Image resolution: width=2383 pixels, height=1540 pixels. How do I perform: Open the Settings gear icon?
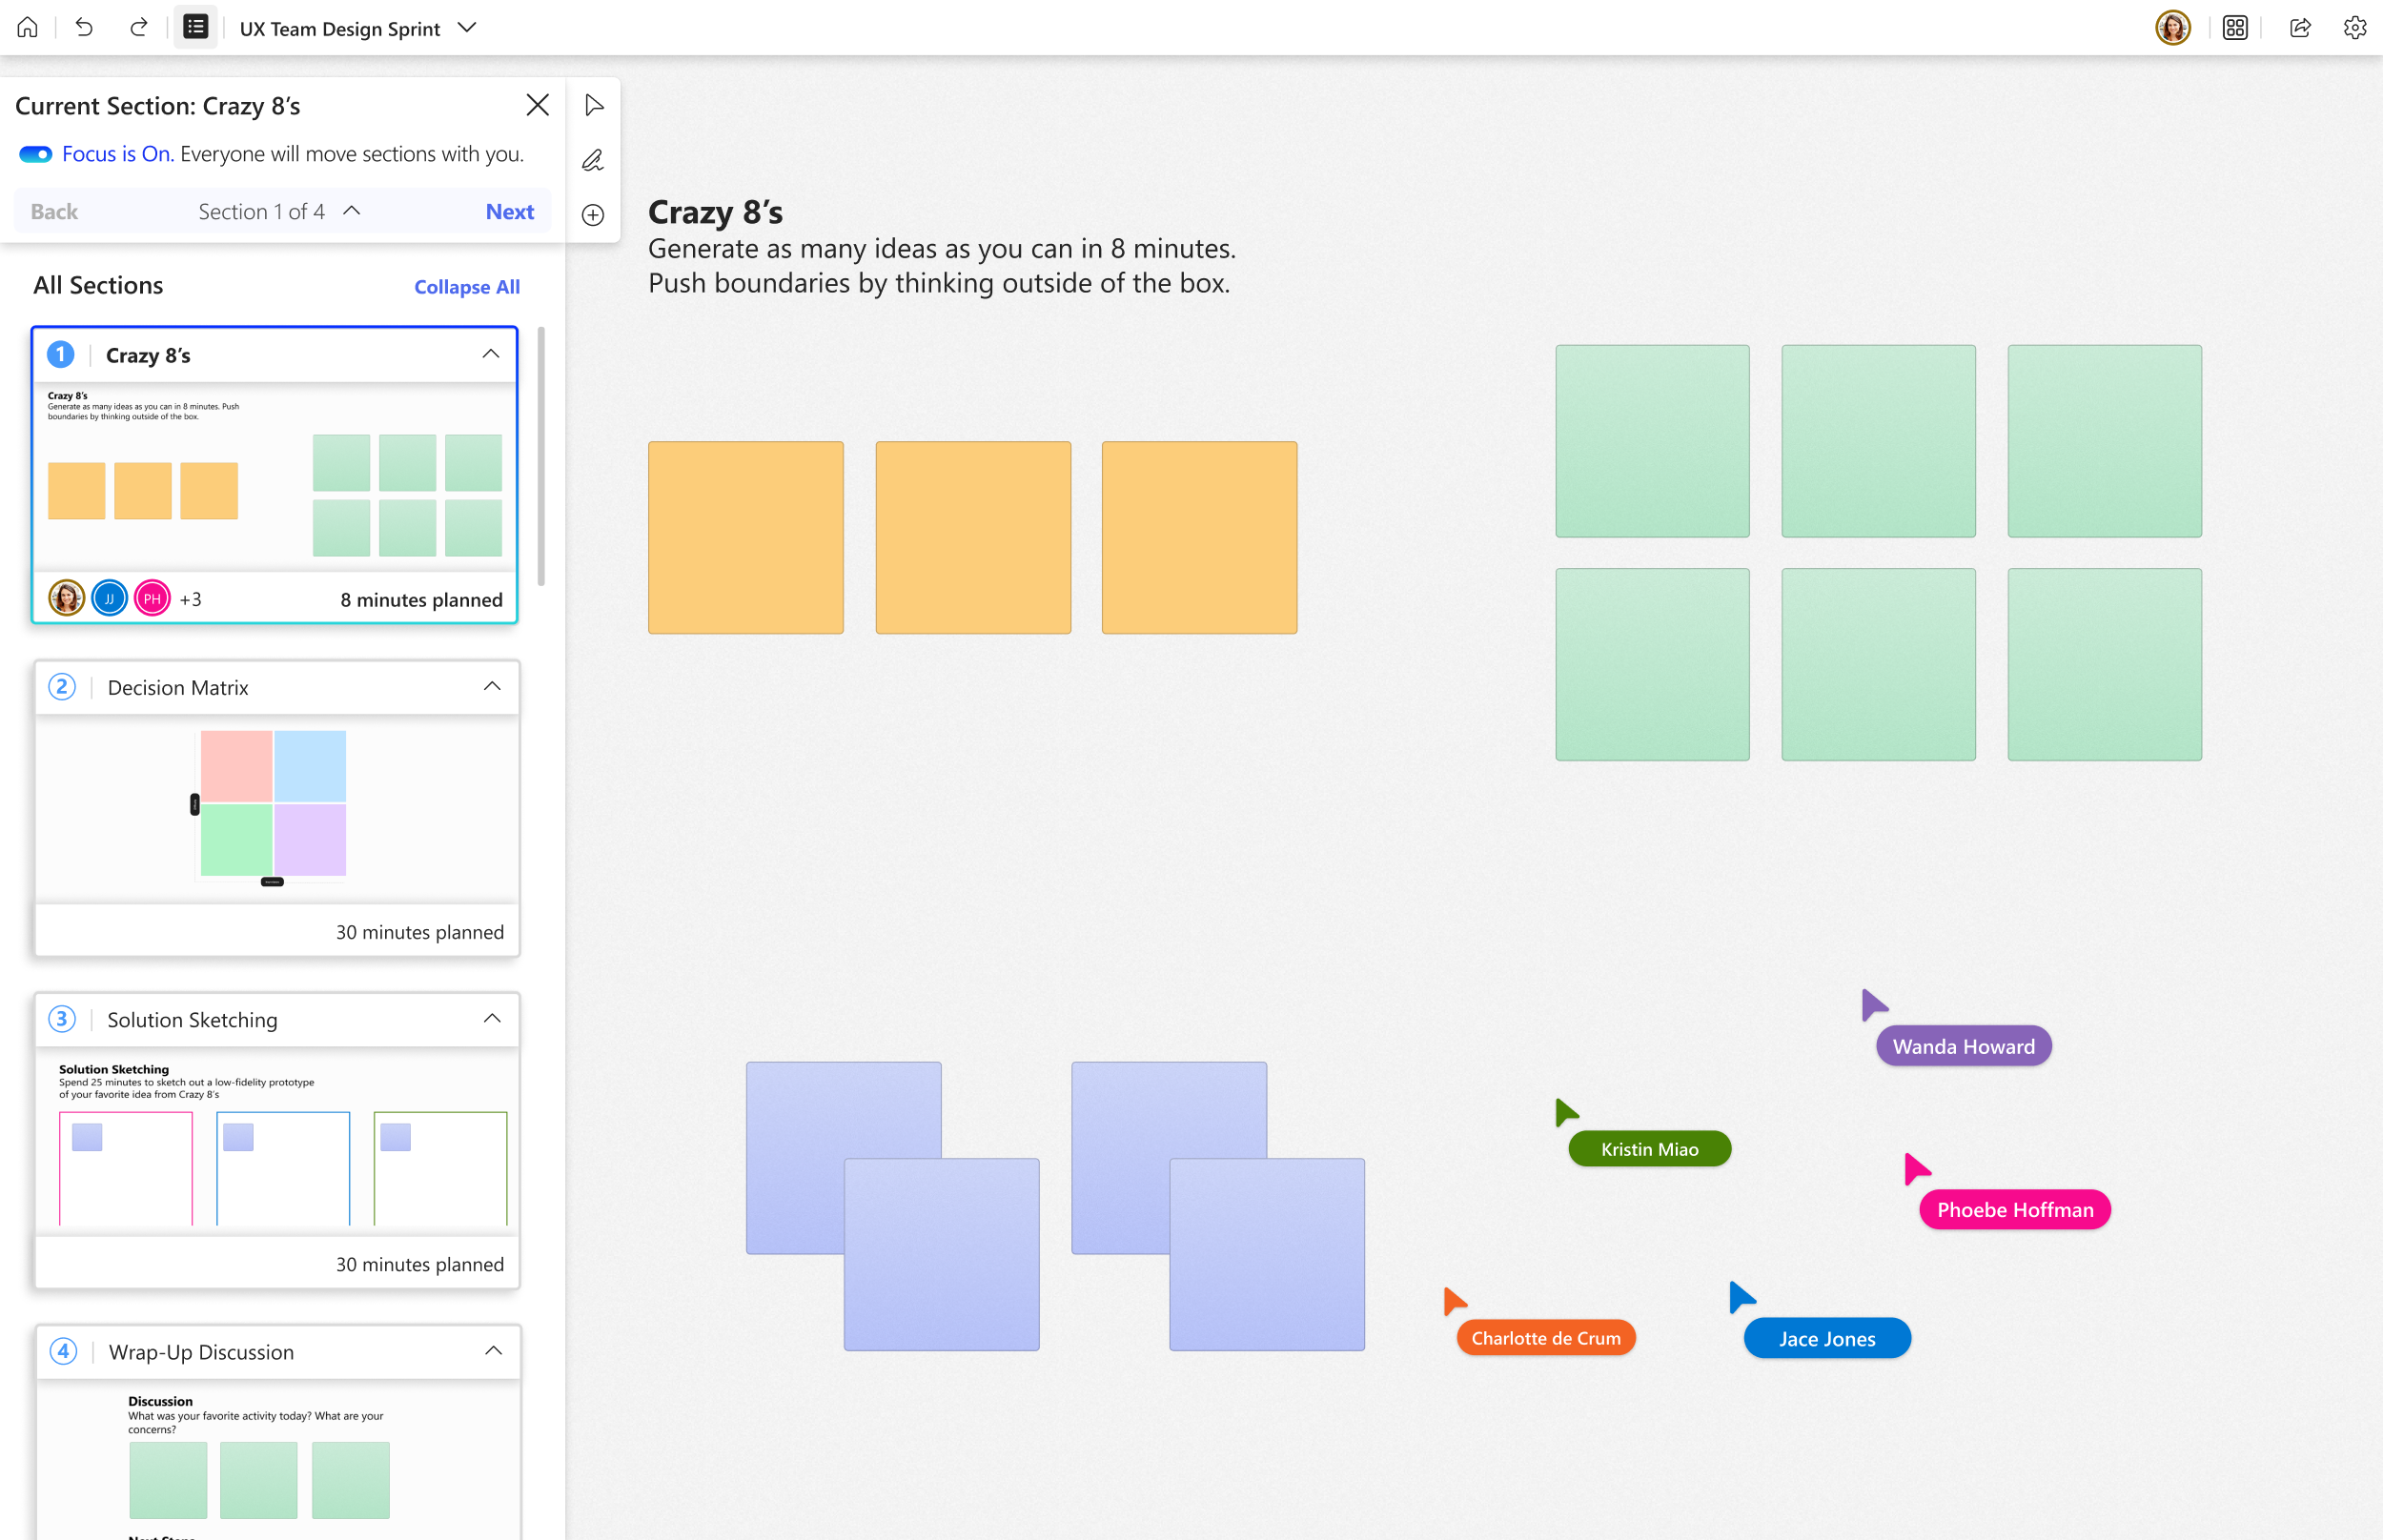(2355, 28)
